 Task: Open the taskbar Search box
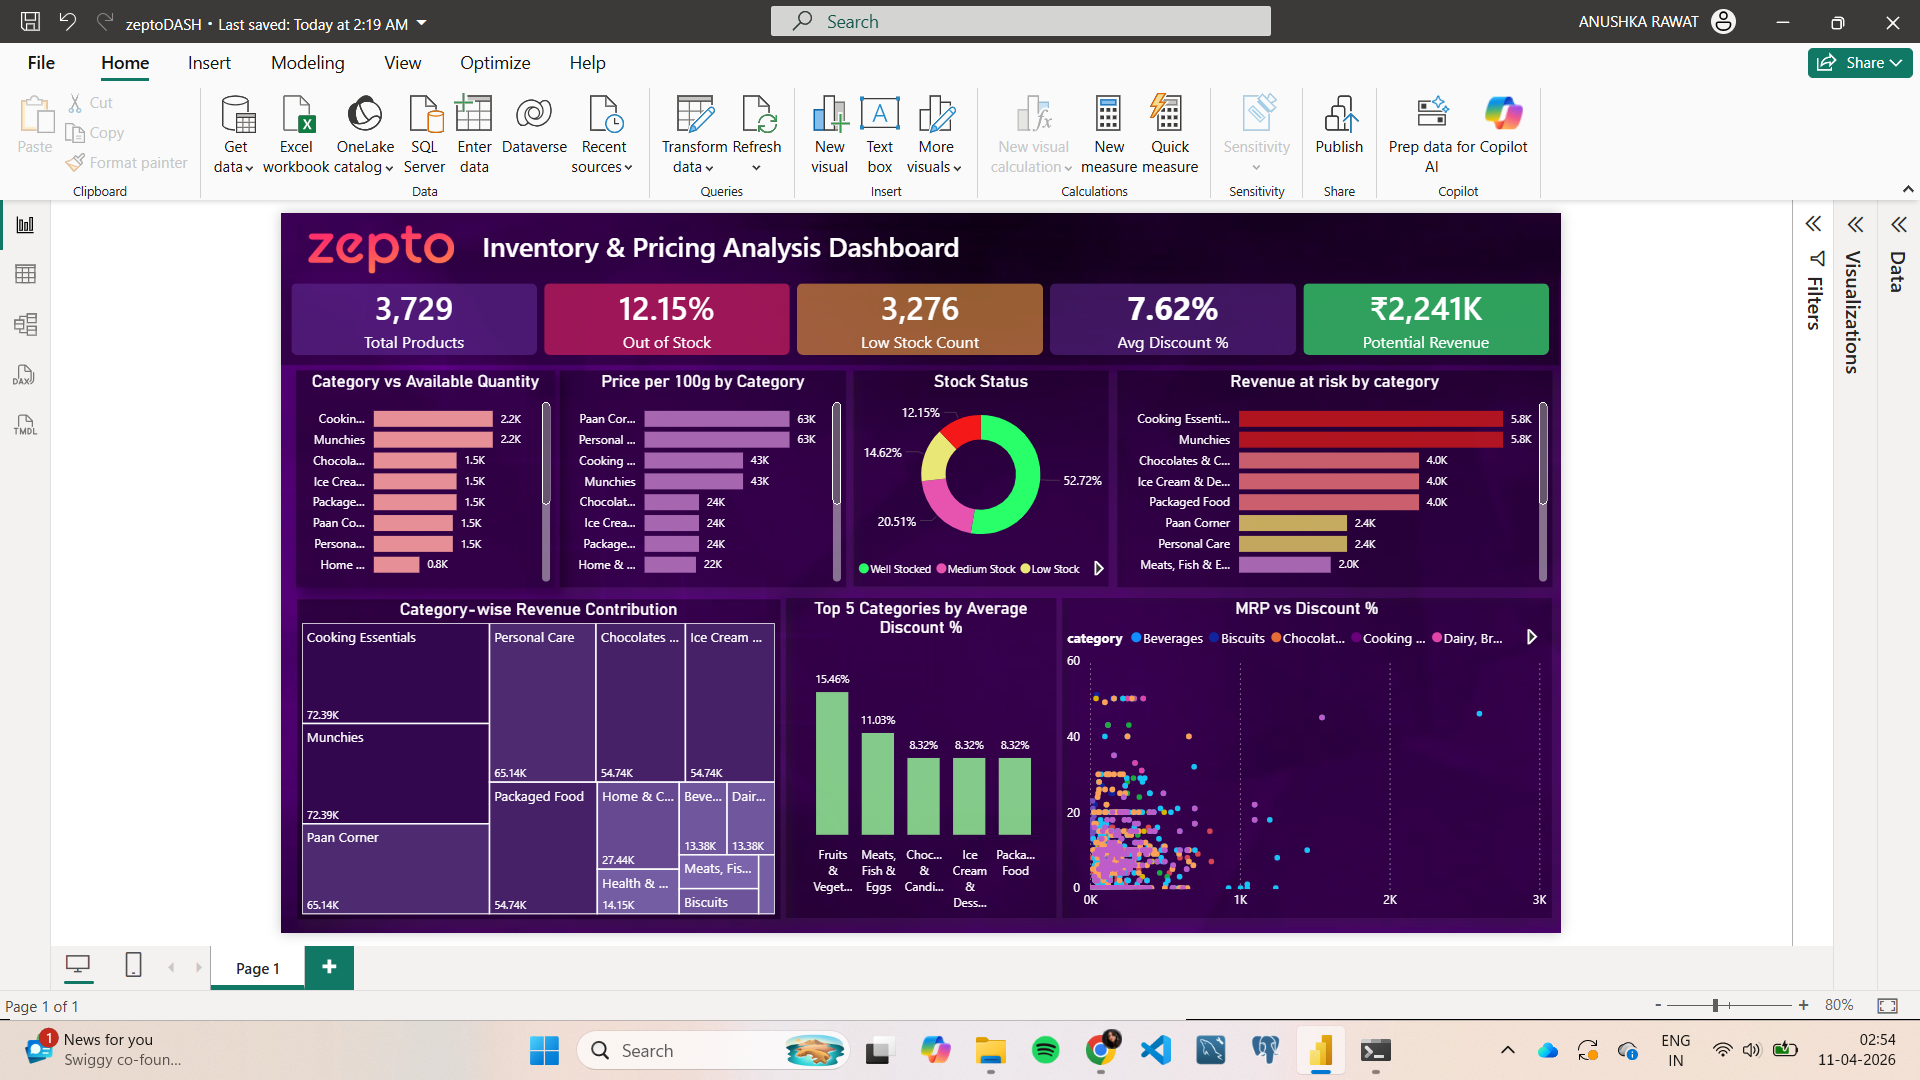(713, 1050)
